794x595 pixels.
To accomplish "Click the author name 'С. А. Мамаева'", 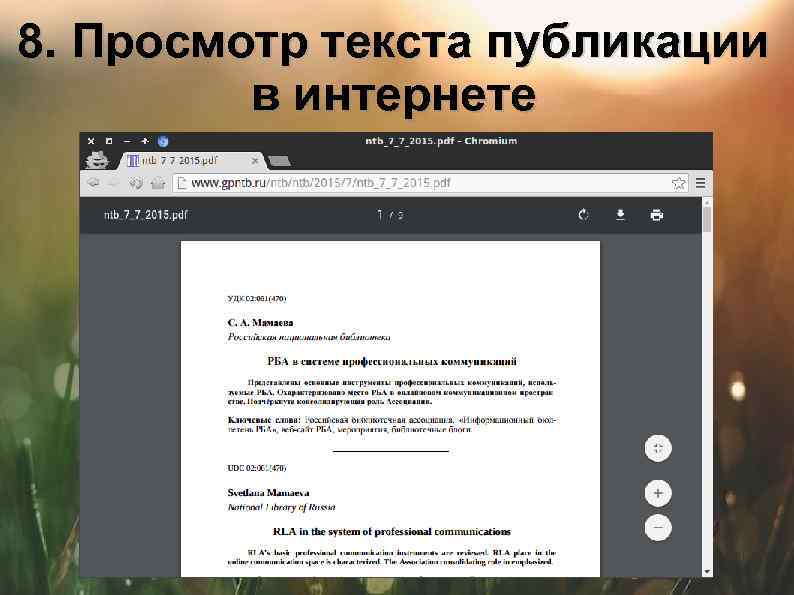I will pos(260,323).
